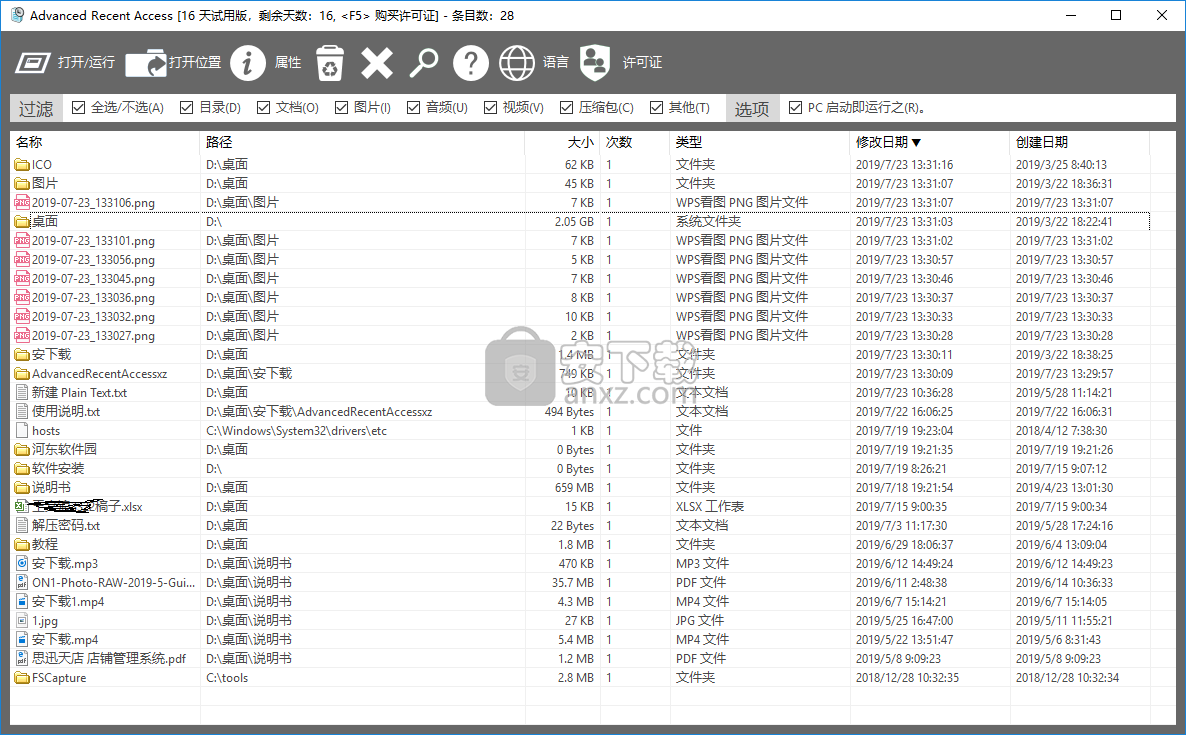Click folder icon of 河东软件园 row
Screen dimensions: 1186x735
point(22,449)
